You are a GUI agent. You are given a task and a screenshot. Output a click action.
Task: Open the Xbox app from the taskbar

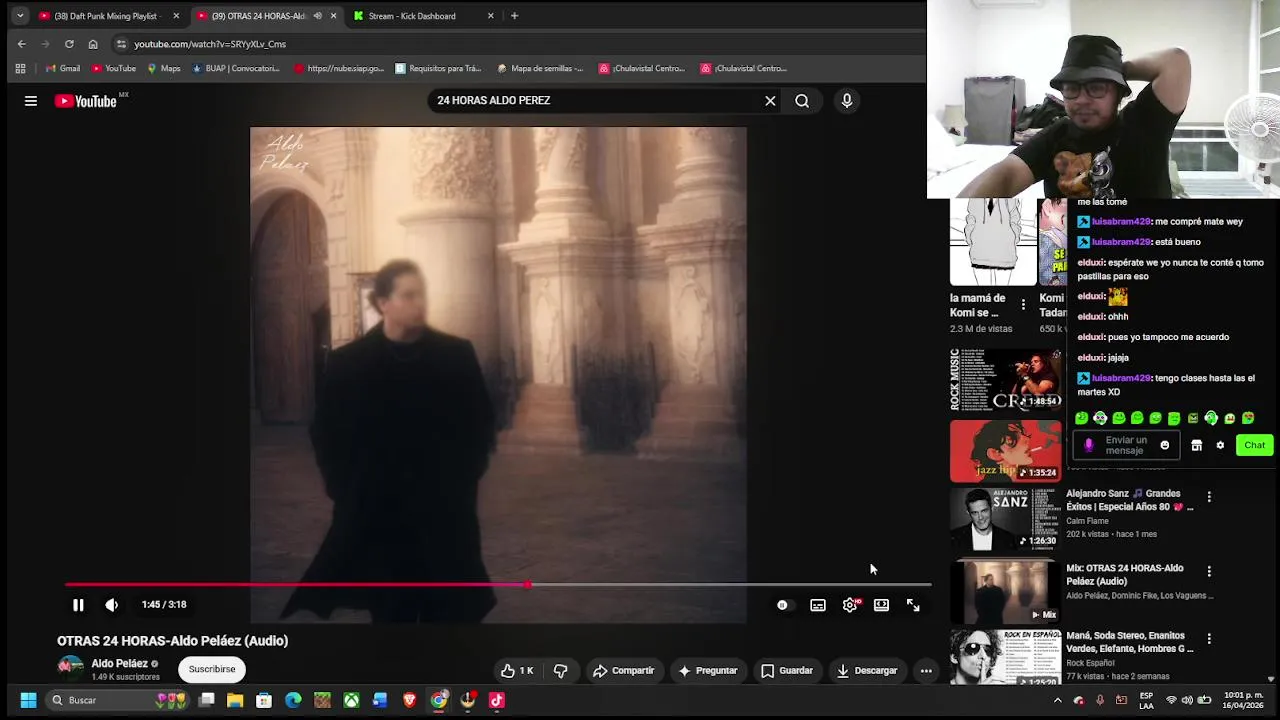351,700
